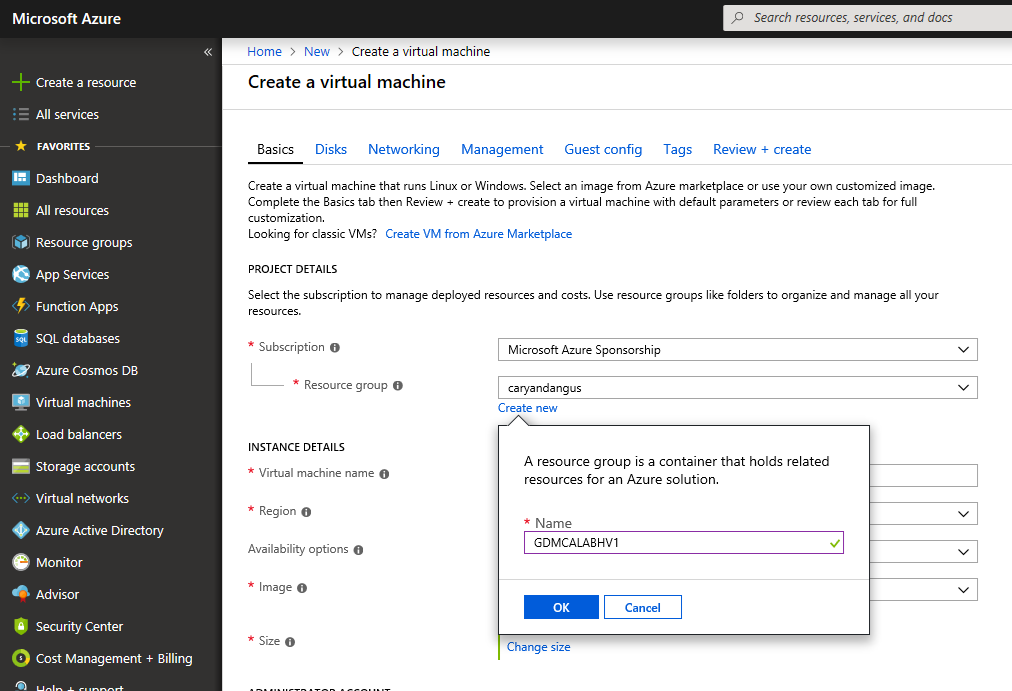Click the App Services globe icon
Viewport: 1012px width, 691px height.
click(x=21, y=274)
